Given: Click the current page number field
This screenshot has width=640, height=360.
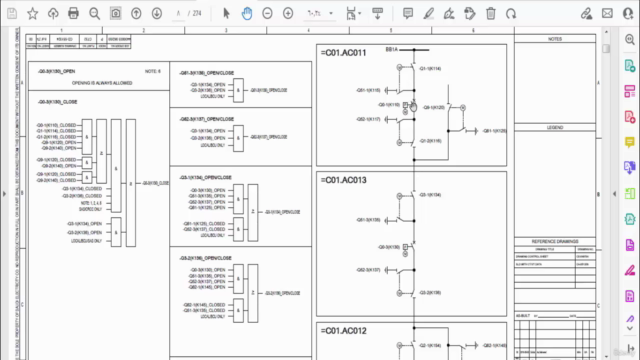Looking at the screenshot, I should click(x=178, y=13).
